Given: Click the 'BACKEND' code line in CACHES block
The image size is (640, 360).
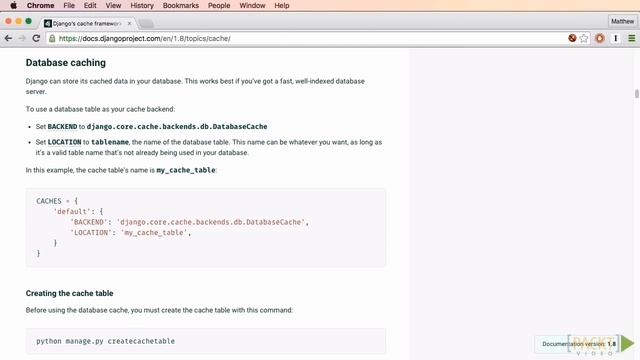Looking at the screenshot, I should tap(189, 222).
